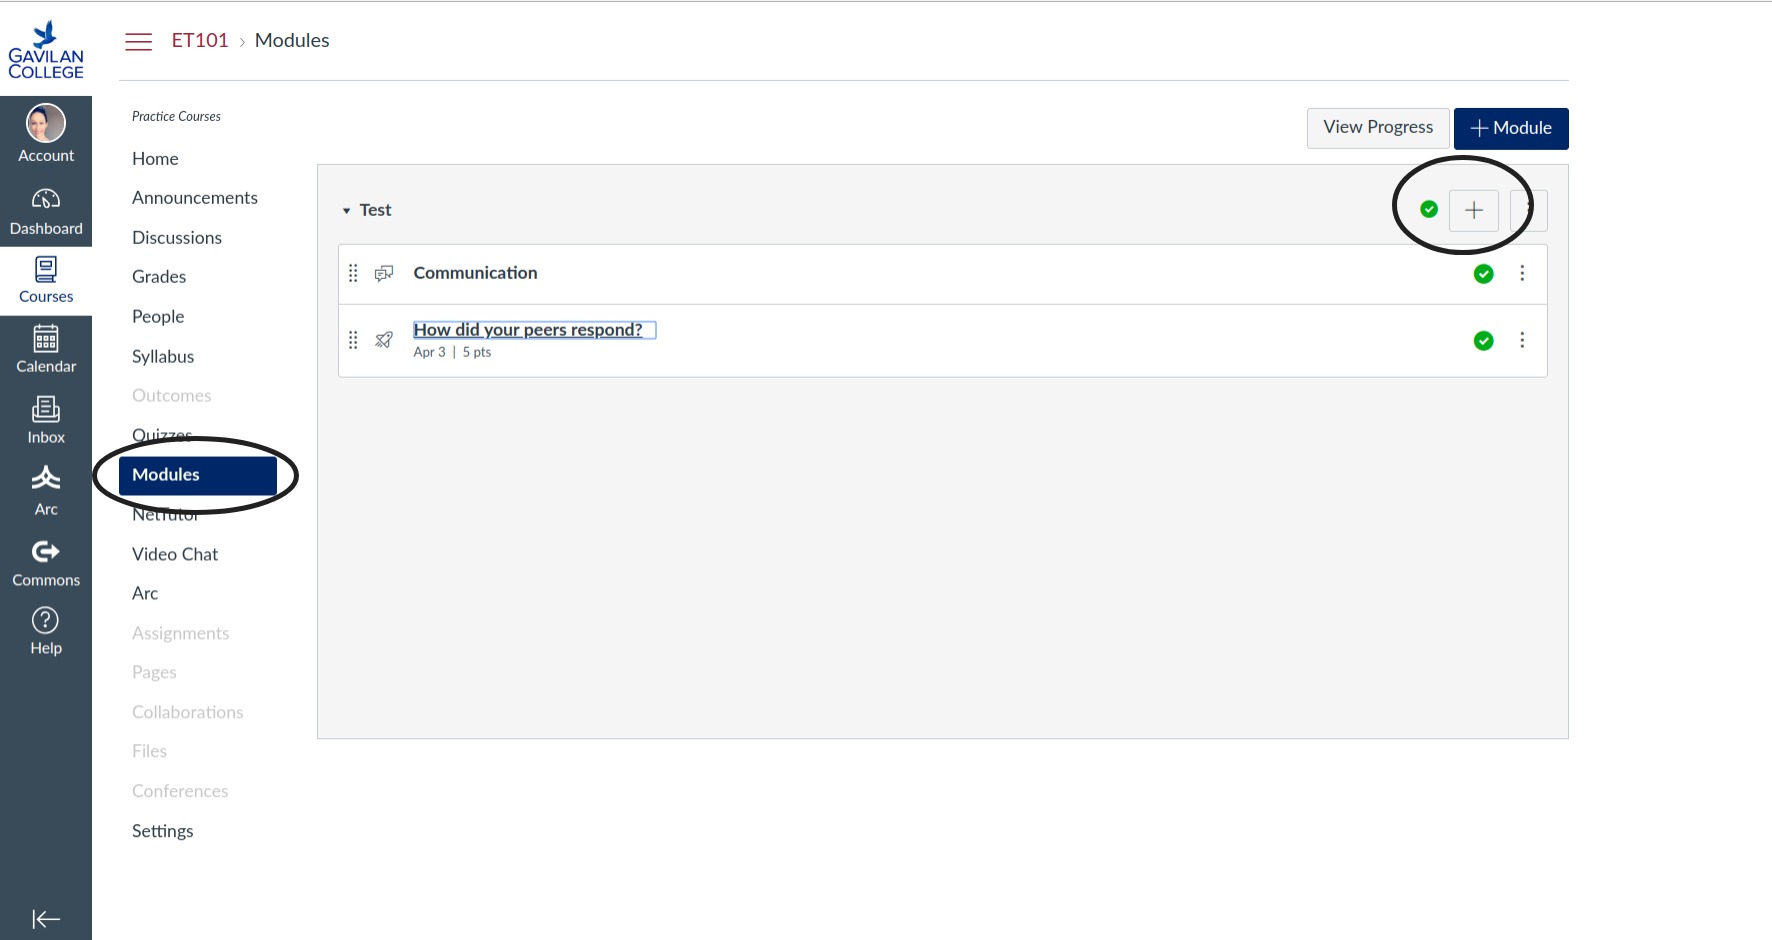Open the 'How did your peers respond?' link
1772x940 pixels.
point(528,330)
